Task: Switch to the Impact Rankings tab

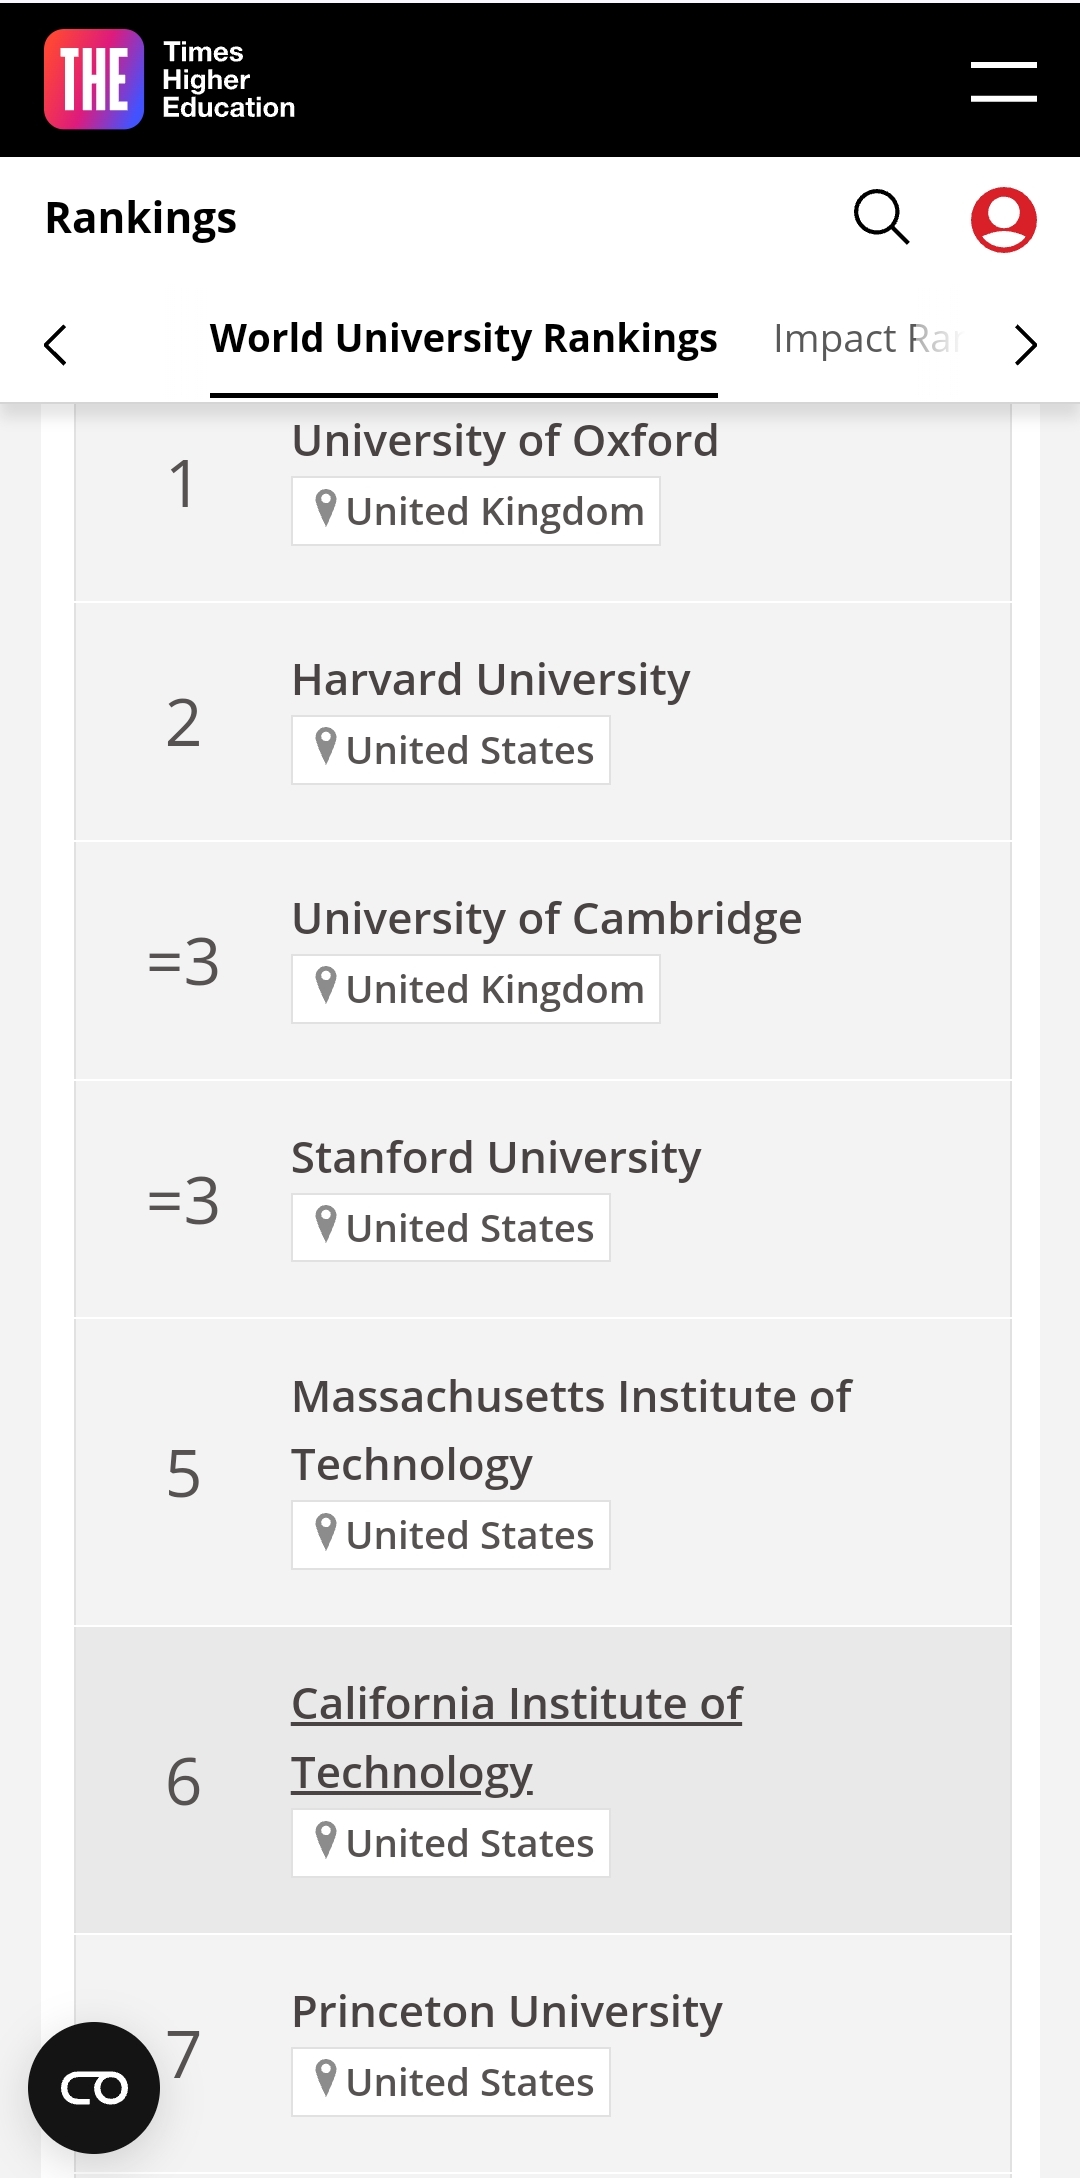Action: click(x=867, y=339)
